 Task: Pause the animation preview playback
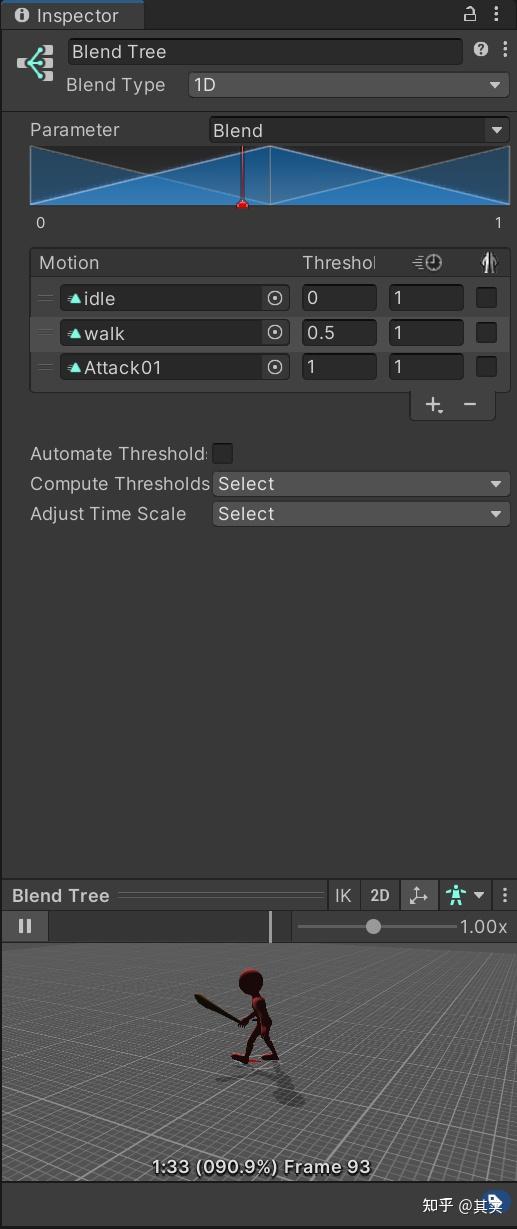click(25, 926)
